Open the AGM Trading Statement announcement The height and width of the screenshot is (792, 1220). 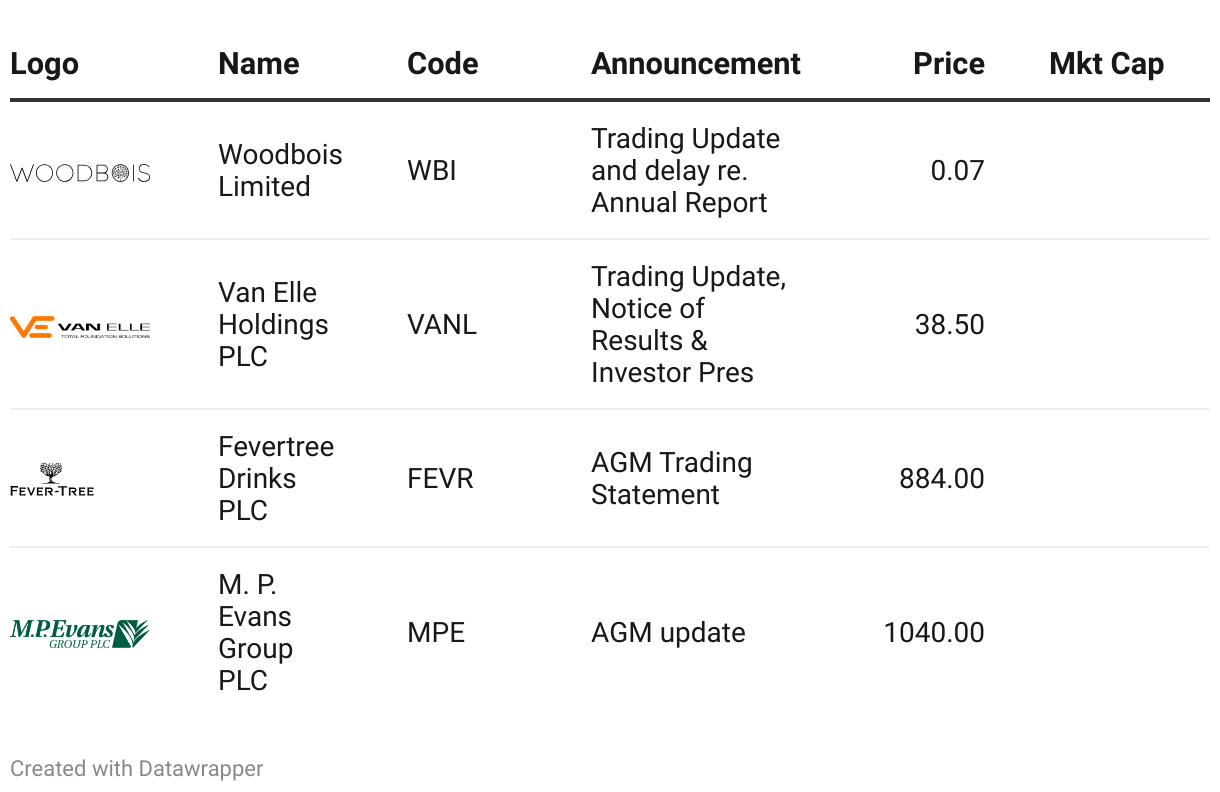(x=671, y=479)
